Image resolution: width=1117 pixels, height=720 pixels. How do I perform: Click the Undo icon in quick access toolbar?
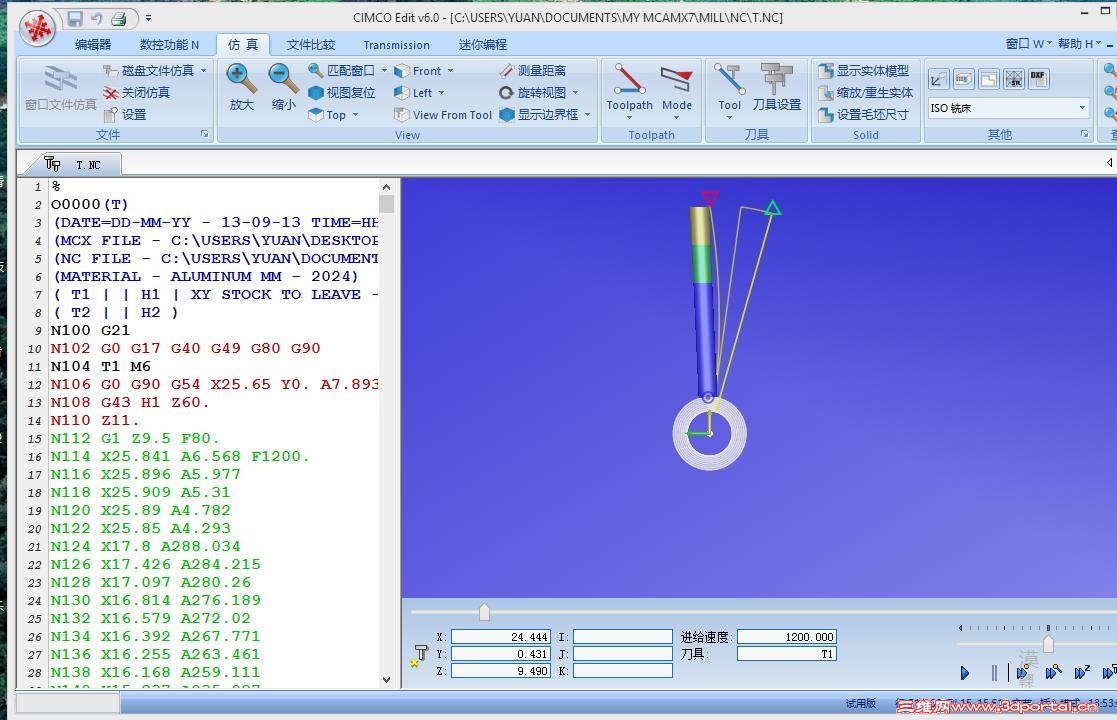click(97, 19)
